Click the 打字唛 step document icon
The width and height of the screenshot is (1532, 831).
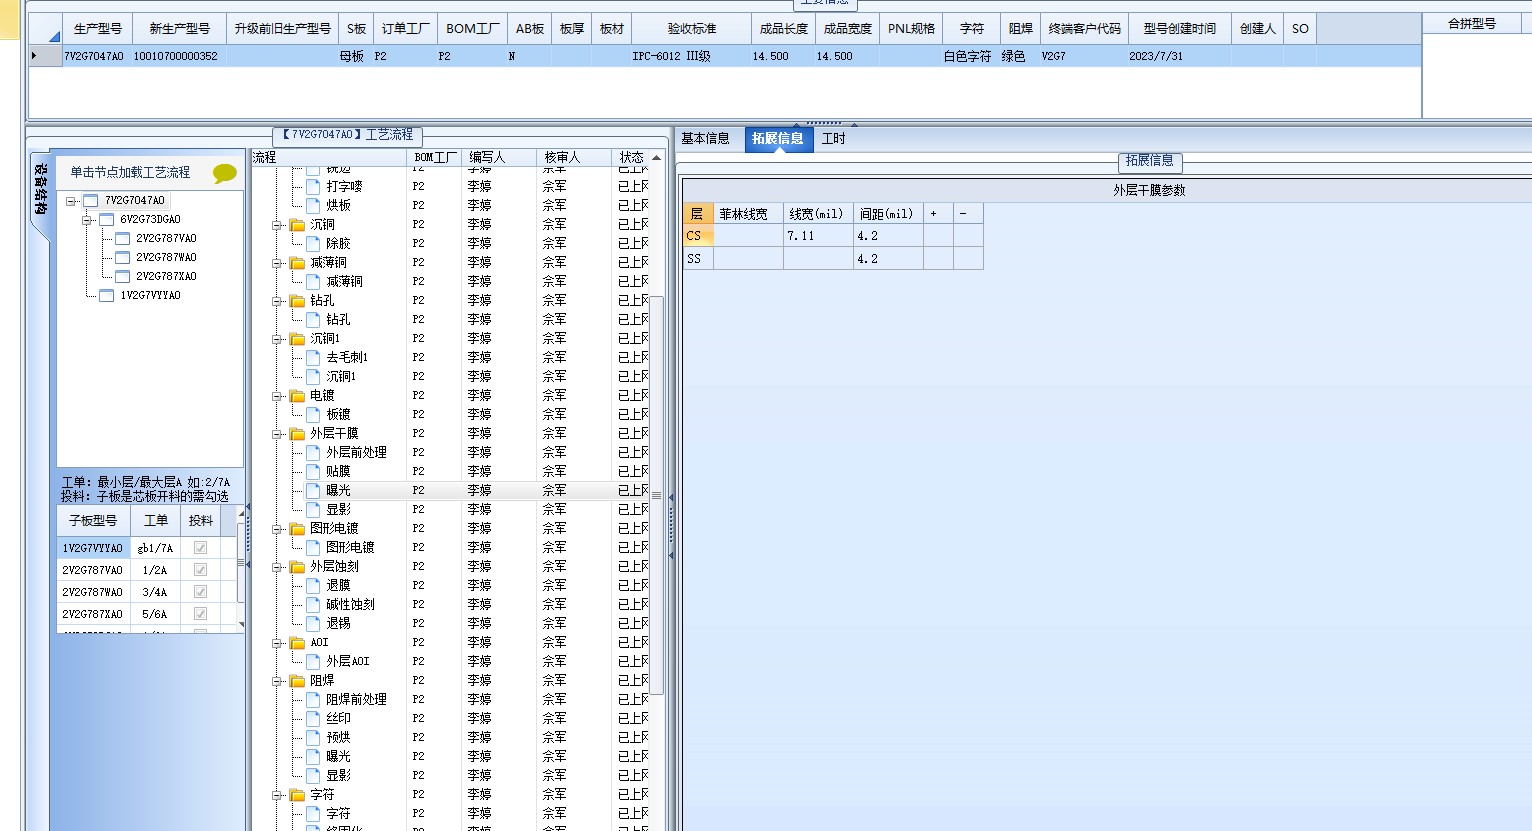point(313,186)
